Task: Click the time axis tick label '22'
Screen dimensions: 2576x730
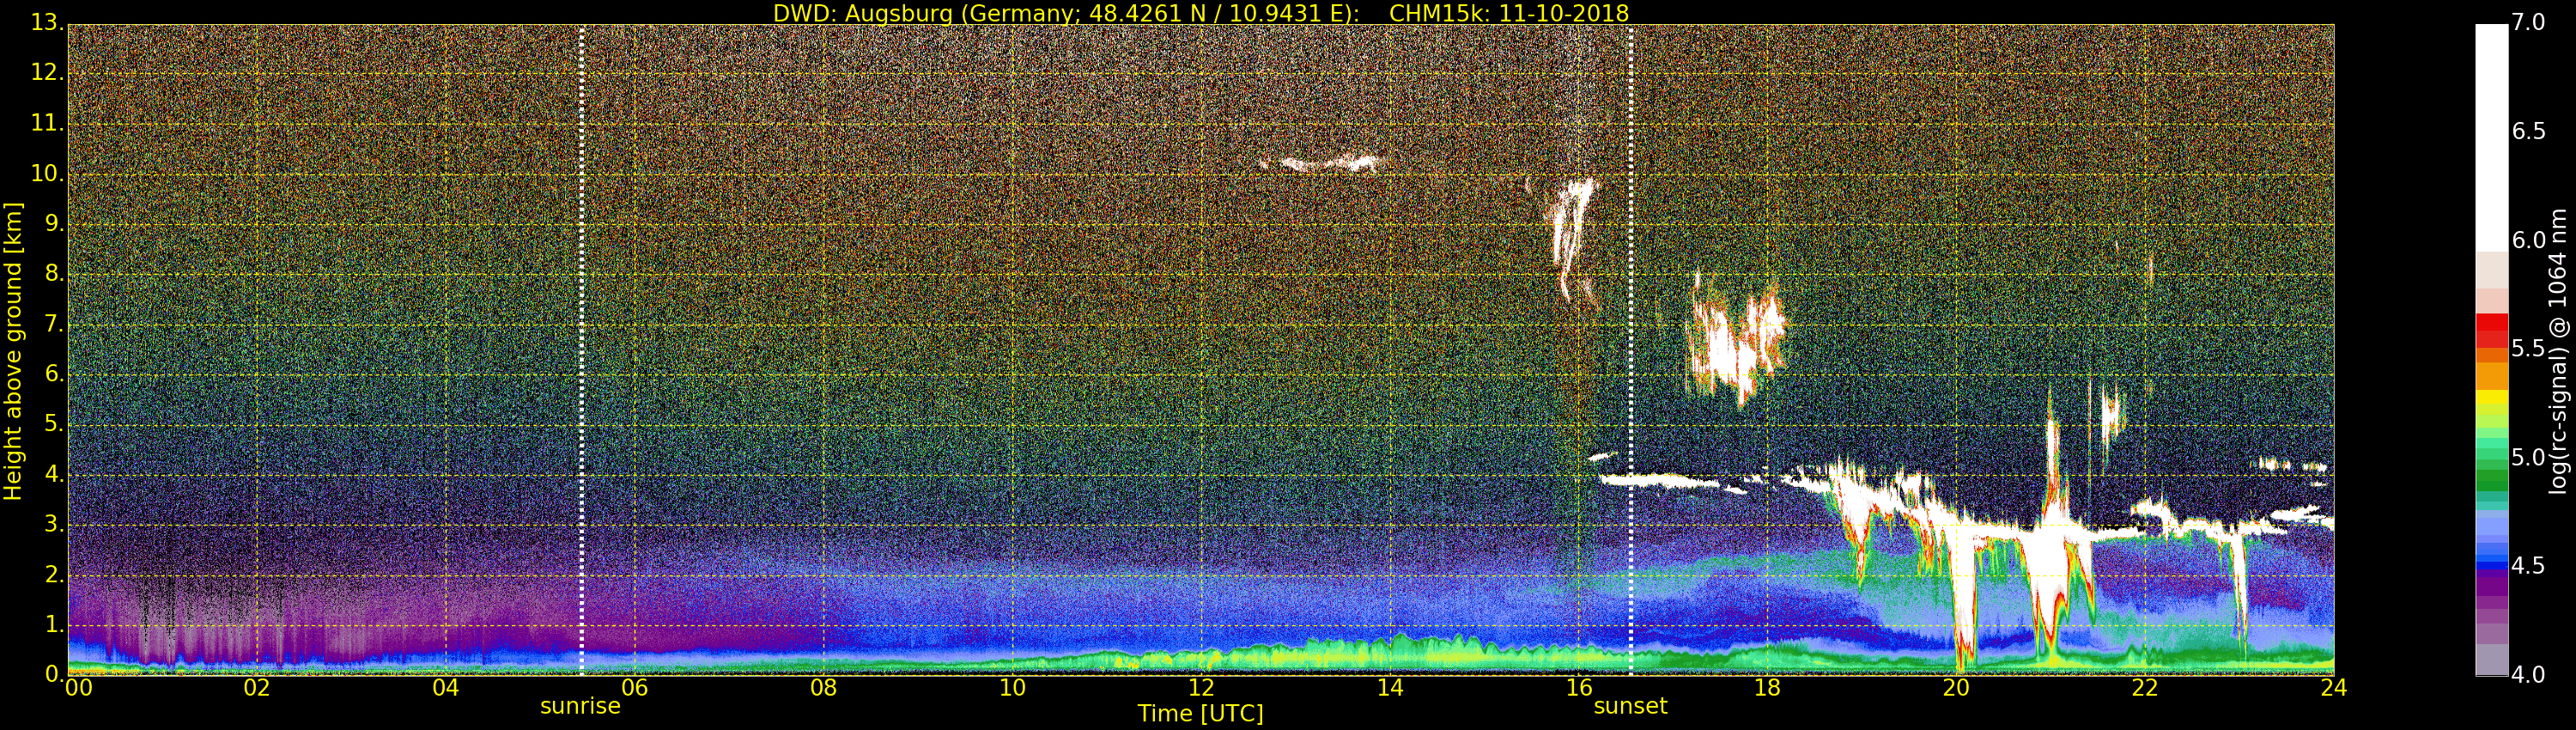Action: point(2145,688)
